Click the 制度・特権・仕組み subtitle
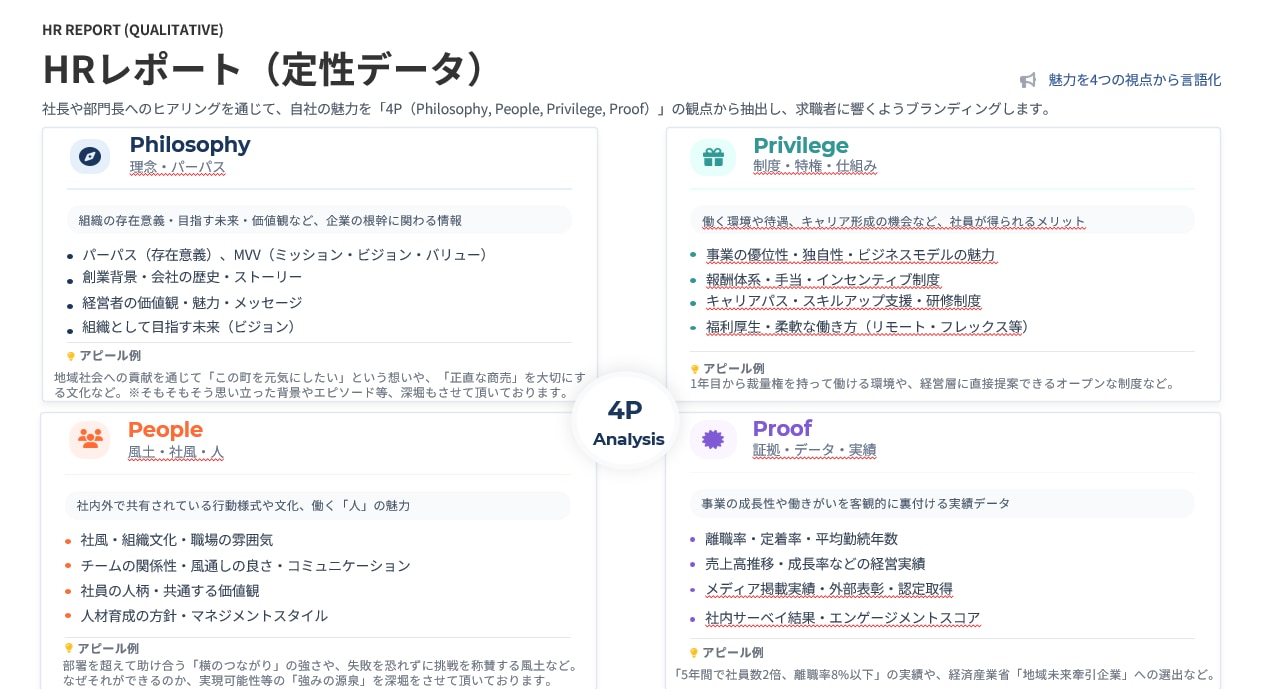 pyautogui.click(x=814, y=166)
